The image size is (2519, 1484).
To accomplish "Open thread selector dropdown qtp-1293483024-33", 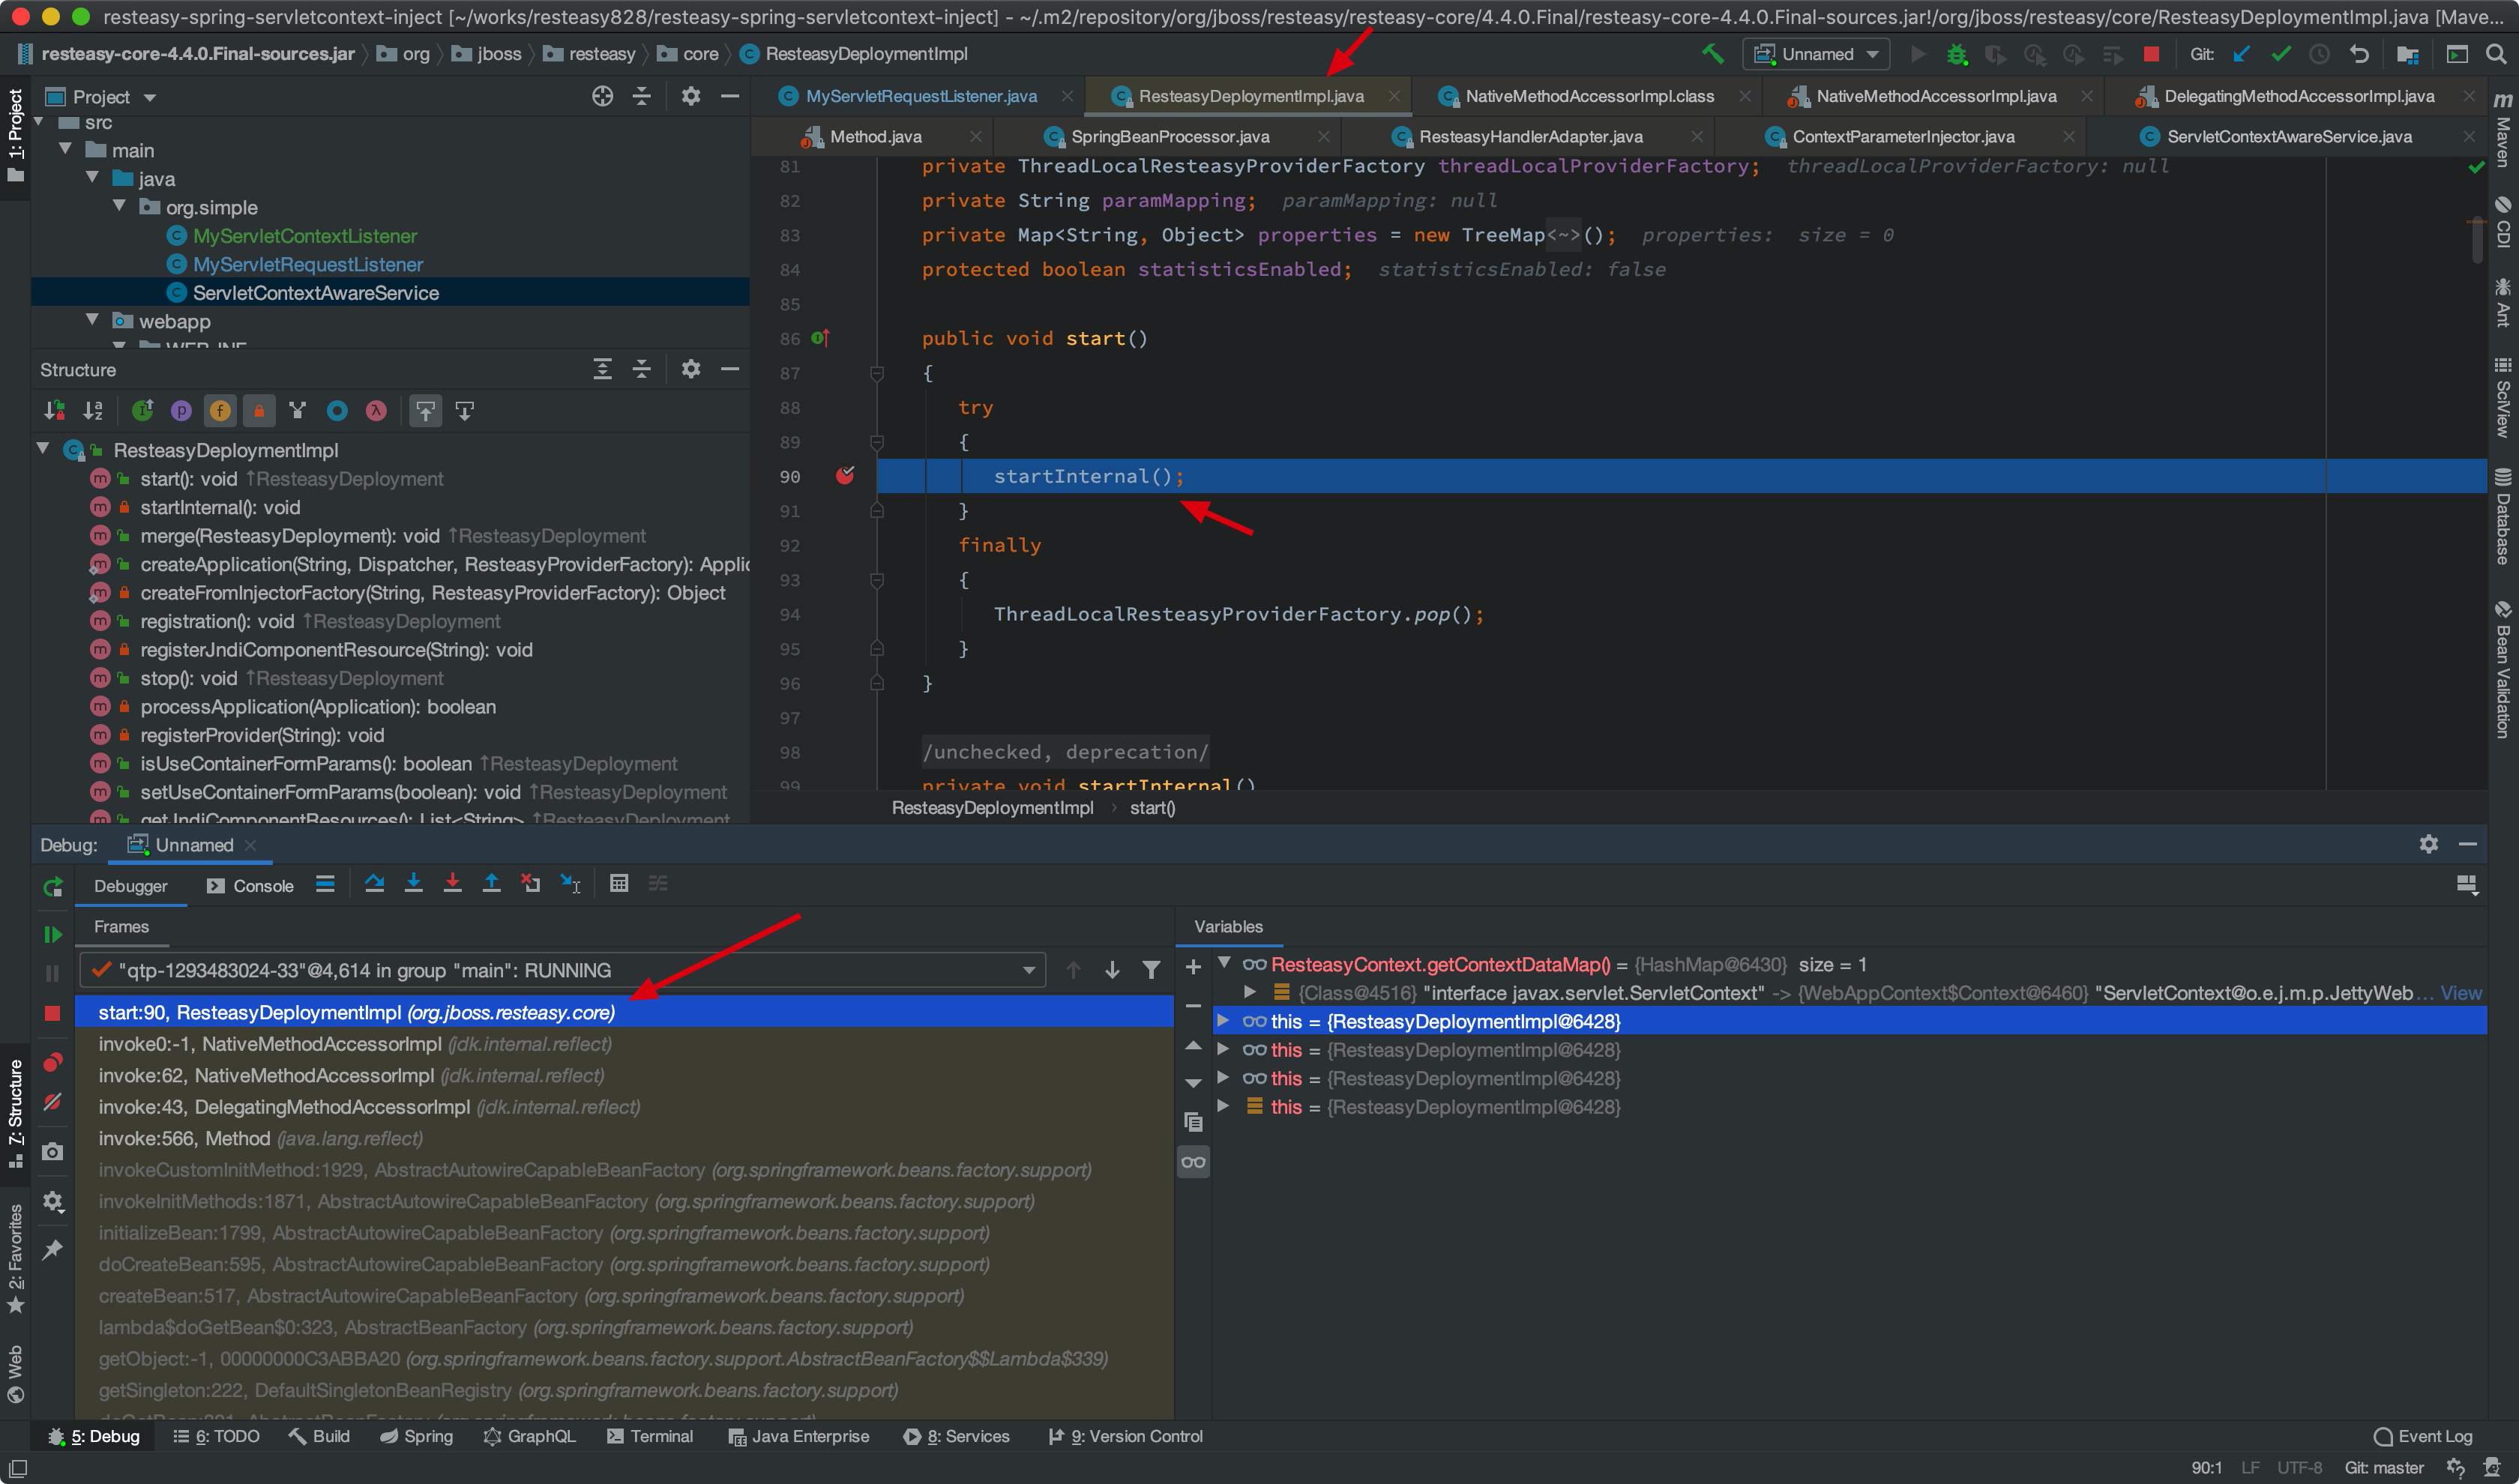I will tap(1028, 971).
